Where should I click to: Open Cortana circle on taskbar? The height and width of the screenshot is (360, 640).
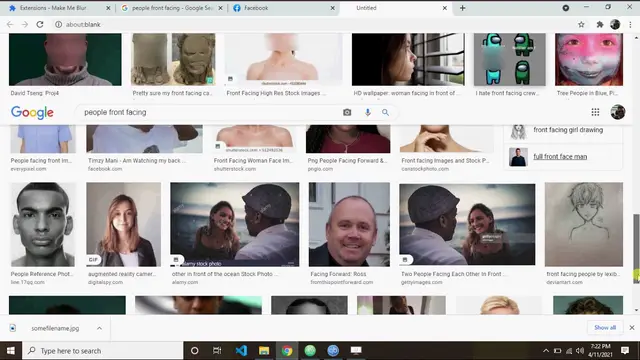194,351
